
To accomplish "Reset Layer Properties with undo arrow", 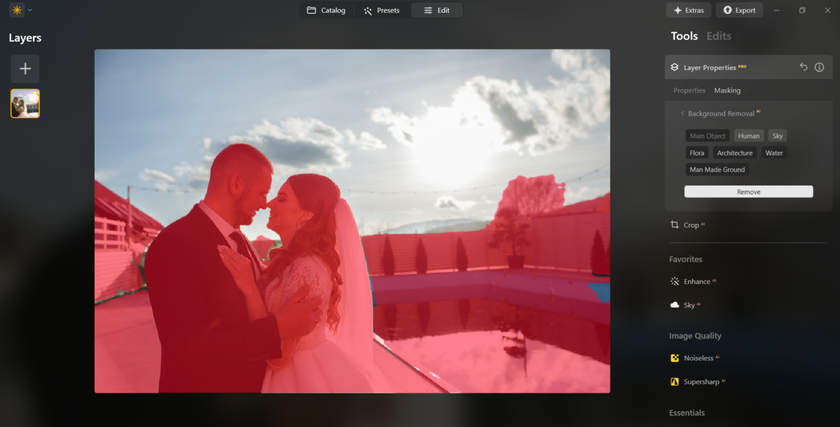I will [x=803, y=67].
